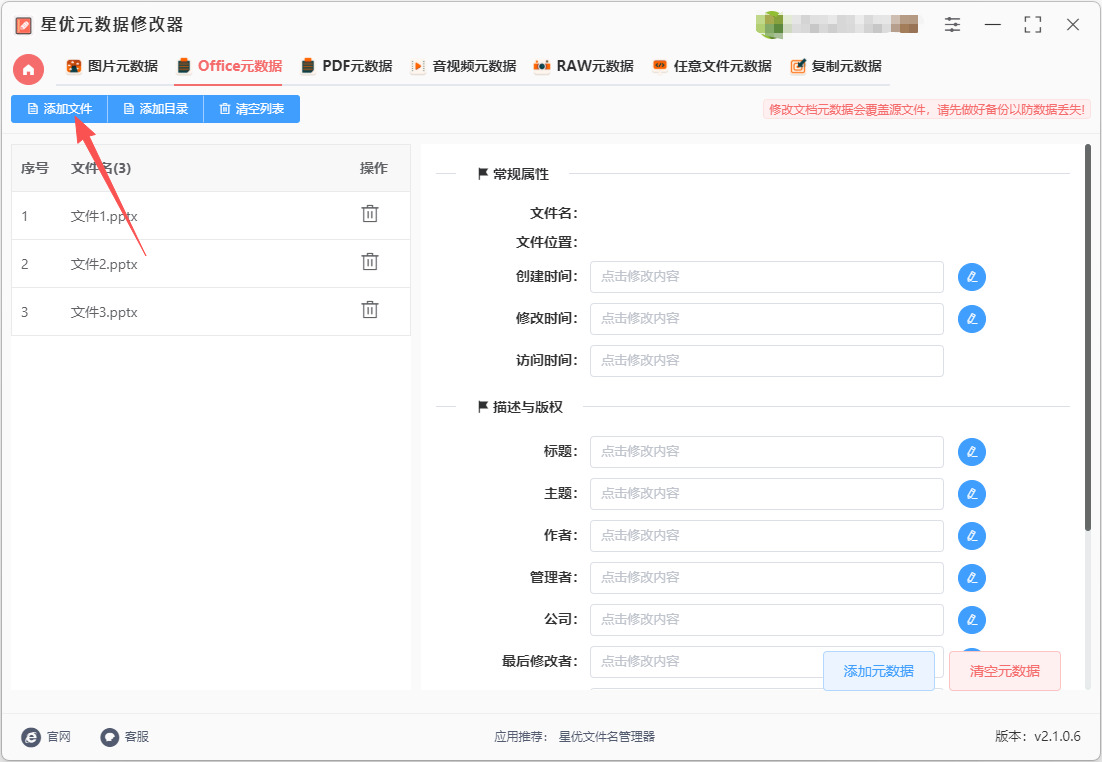Click the 添加元数据 button
The image size is (1102, 762).
(x=879, y=671)
